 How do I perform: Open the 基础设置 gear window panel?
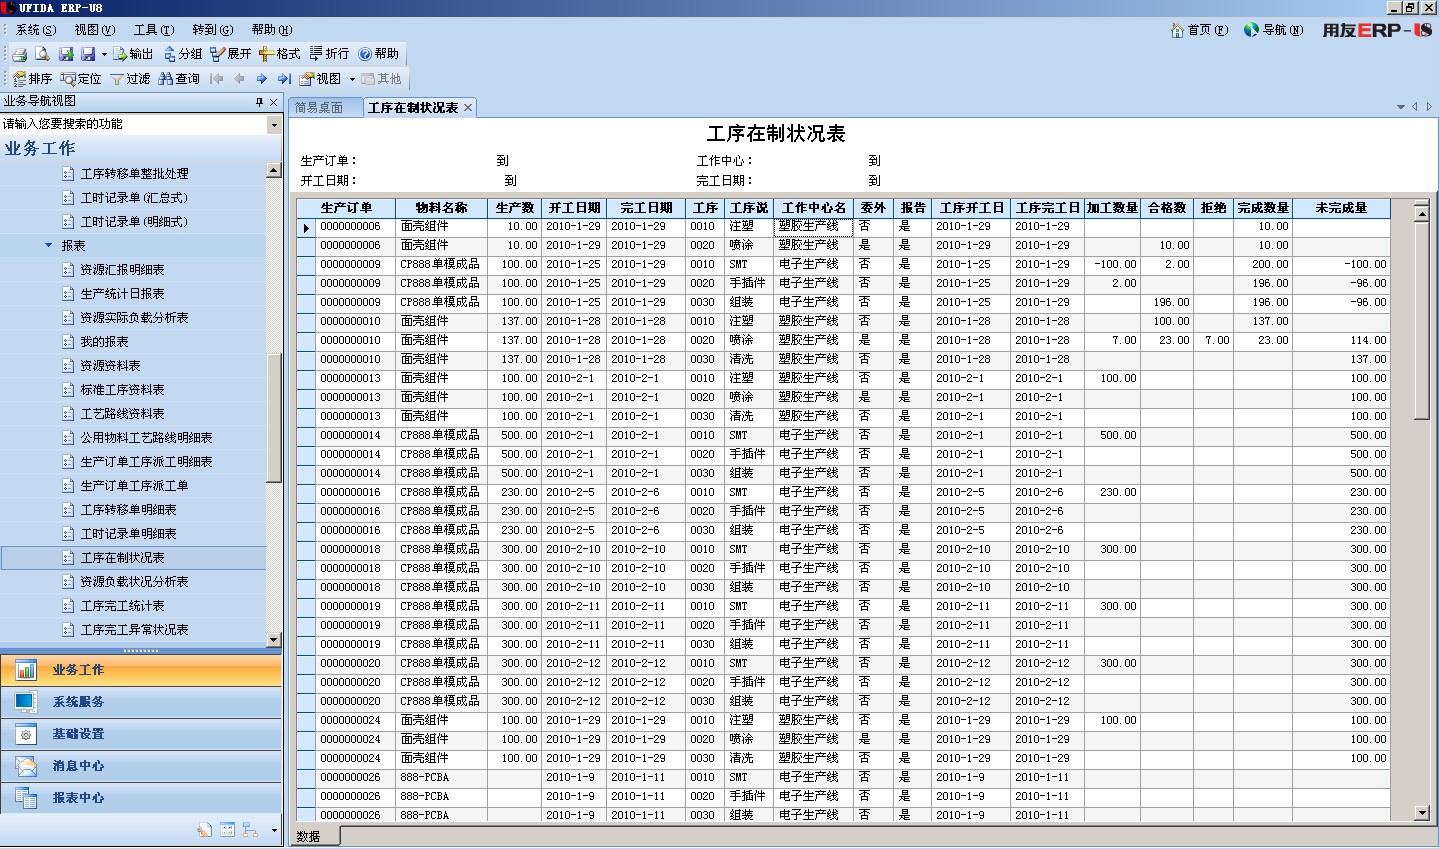tap(141, 734)
